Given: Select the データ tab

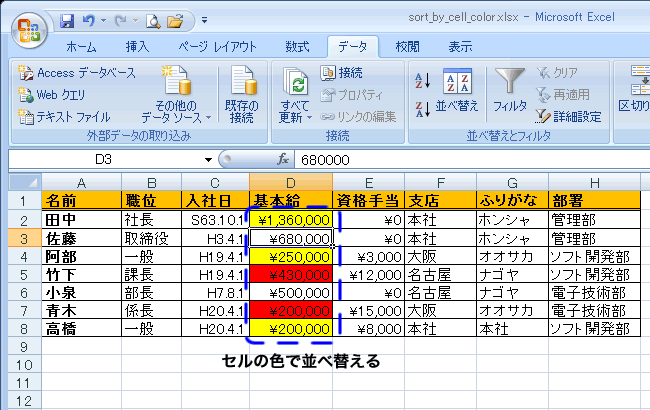Looking at the screenshot, I should 352,47.
